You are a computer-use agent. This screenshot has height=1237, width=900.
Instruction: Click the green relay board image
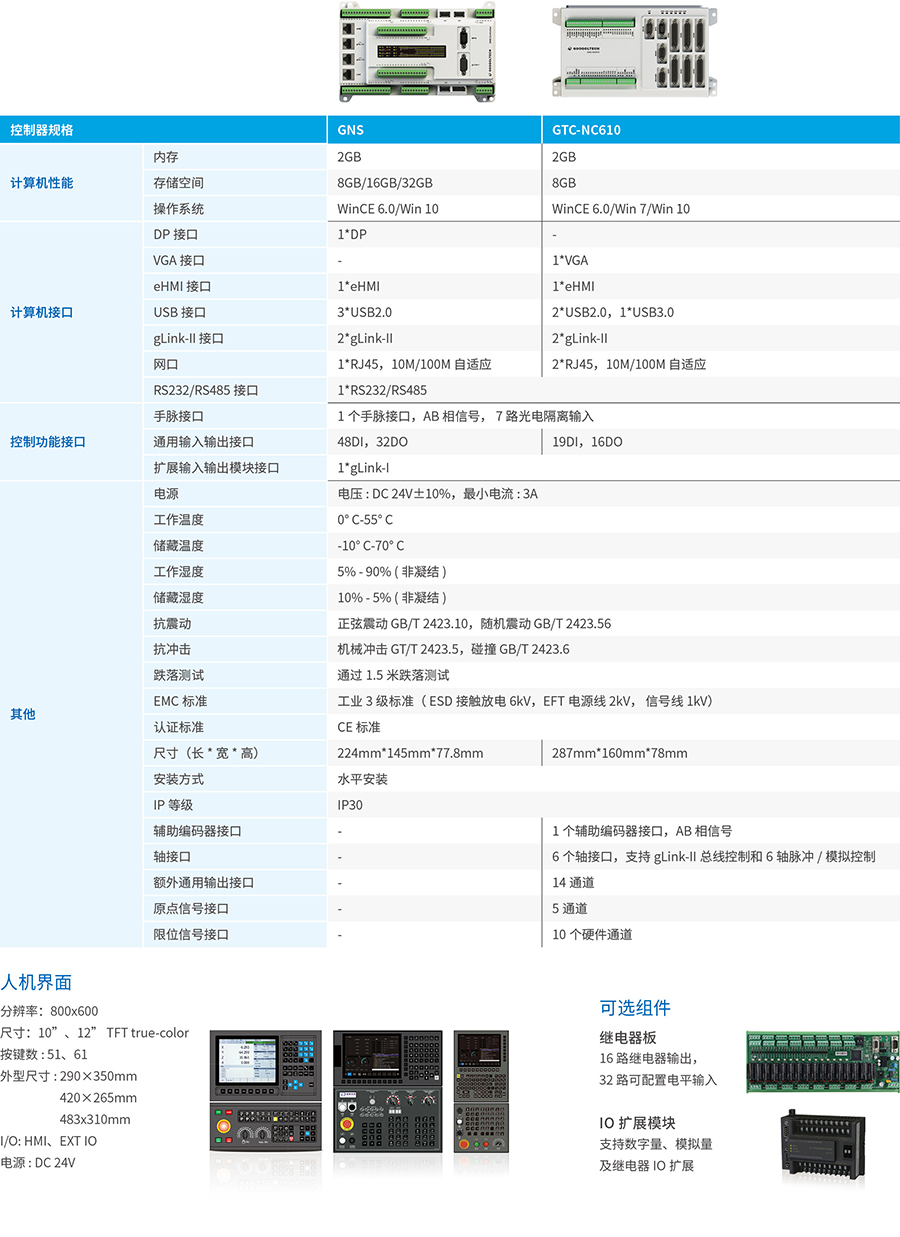(822, 1062)
